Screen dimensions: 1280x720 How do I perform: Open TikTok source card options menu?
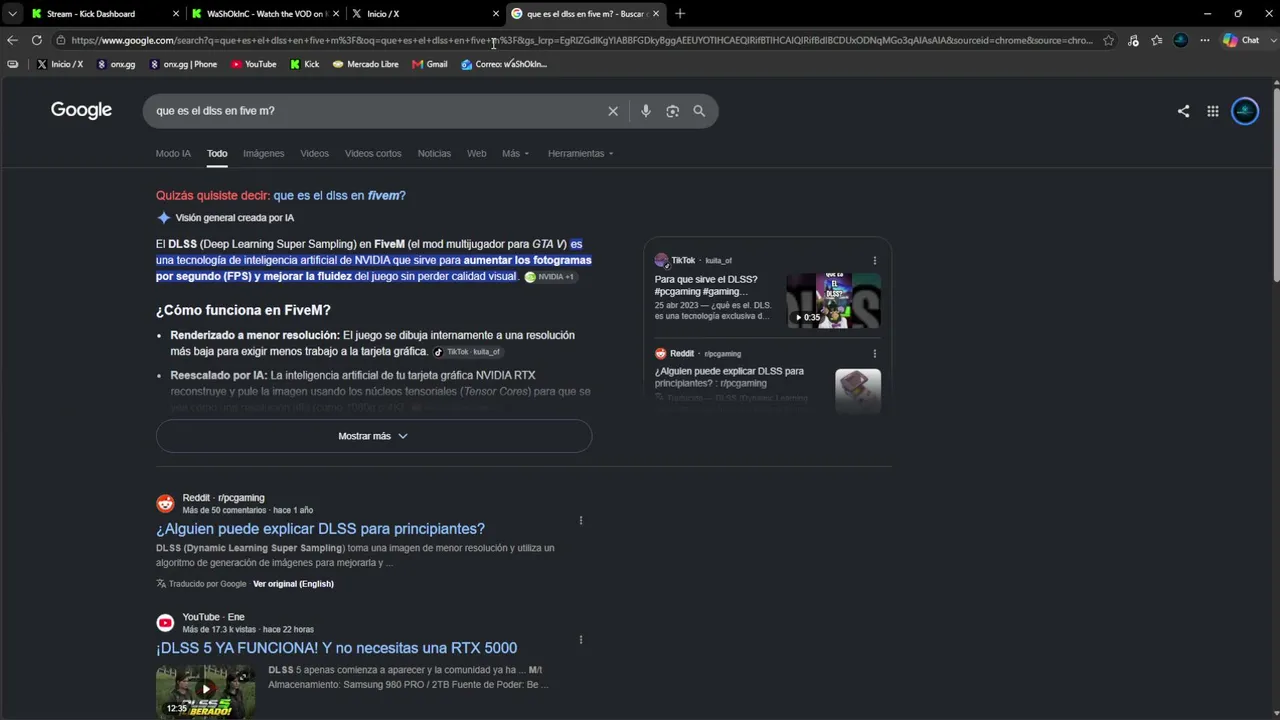point(875,261)
